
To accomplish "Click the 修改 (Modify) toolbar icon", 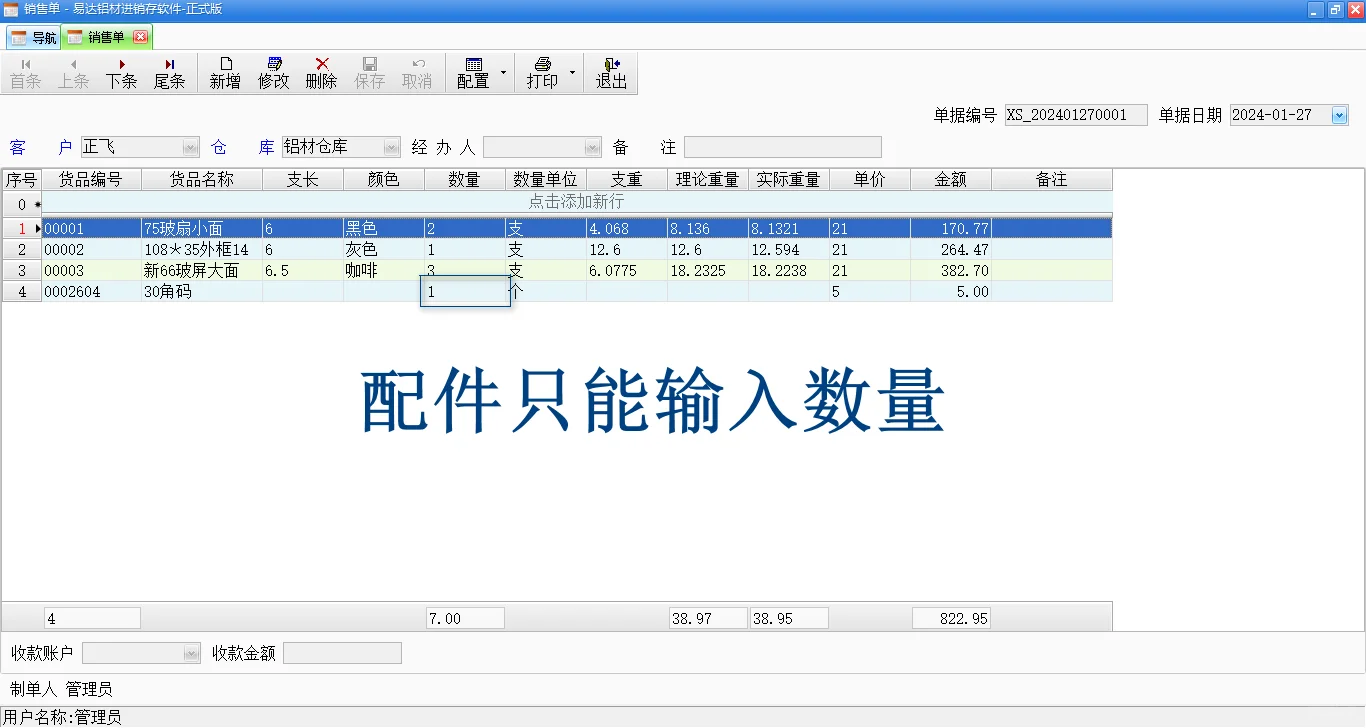I will click(x=272, y=72).
